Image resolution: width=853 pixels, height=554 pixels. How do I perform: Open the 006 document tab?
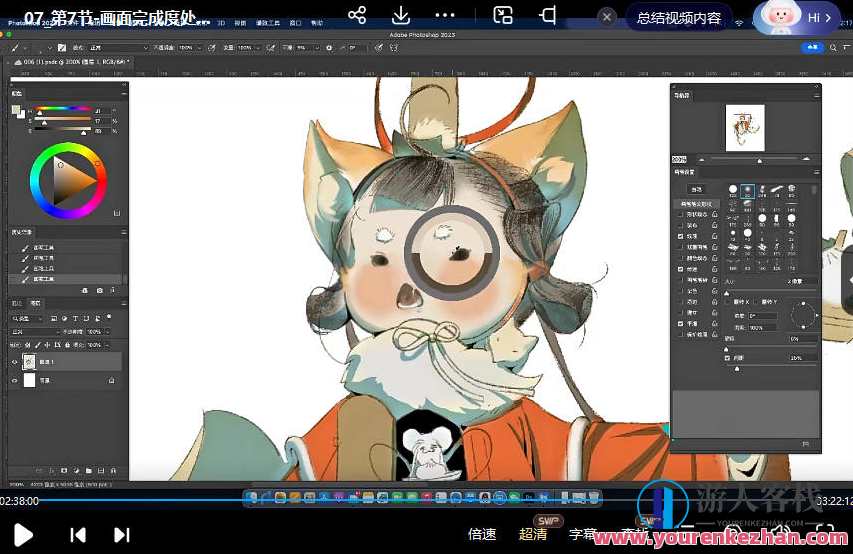pyautogui.click(x=70, y=62)
